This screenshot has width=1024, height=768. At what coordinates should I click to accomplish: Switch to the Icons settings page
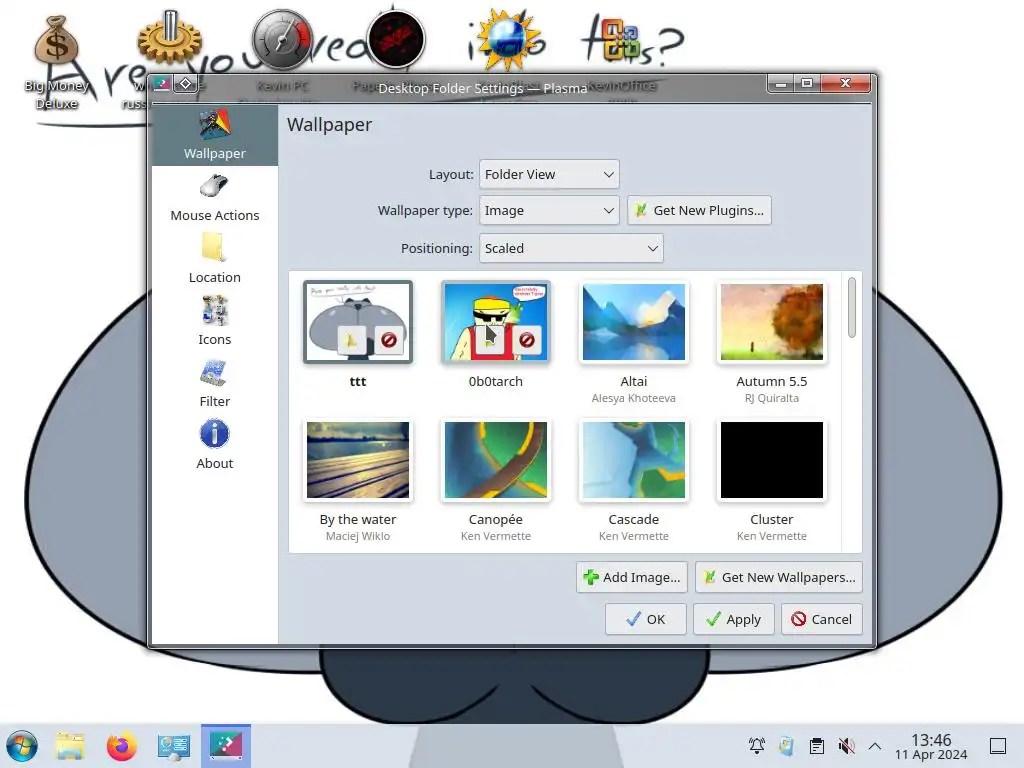pos(215,322)
